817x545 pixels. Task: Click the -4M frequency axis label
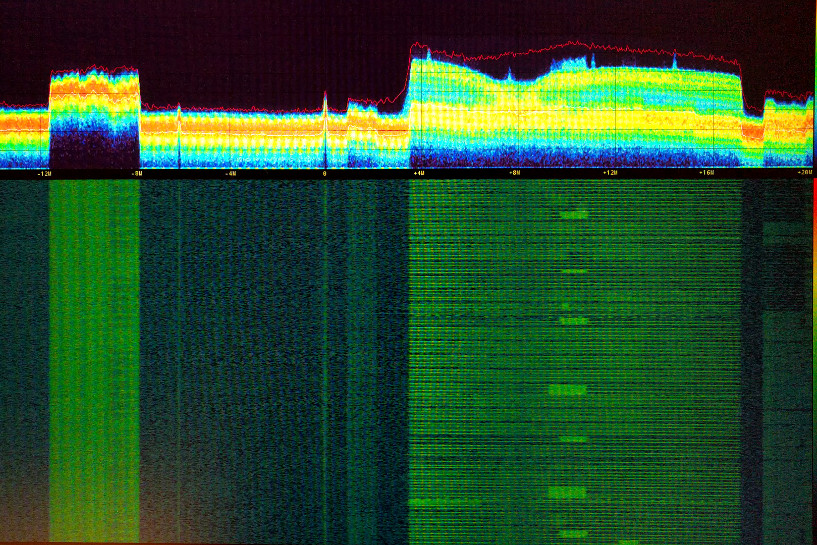click(230, 174)
